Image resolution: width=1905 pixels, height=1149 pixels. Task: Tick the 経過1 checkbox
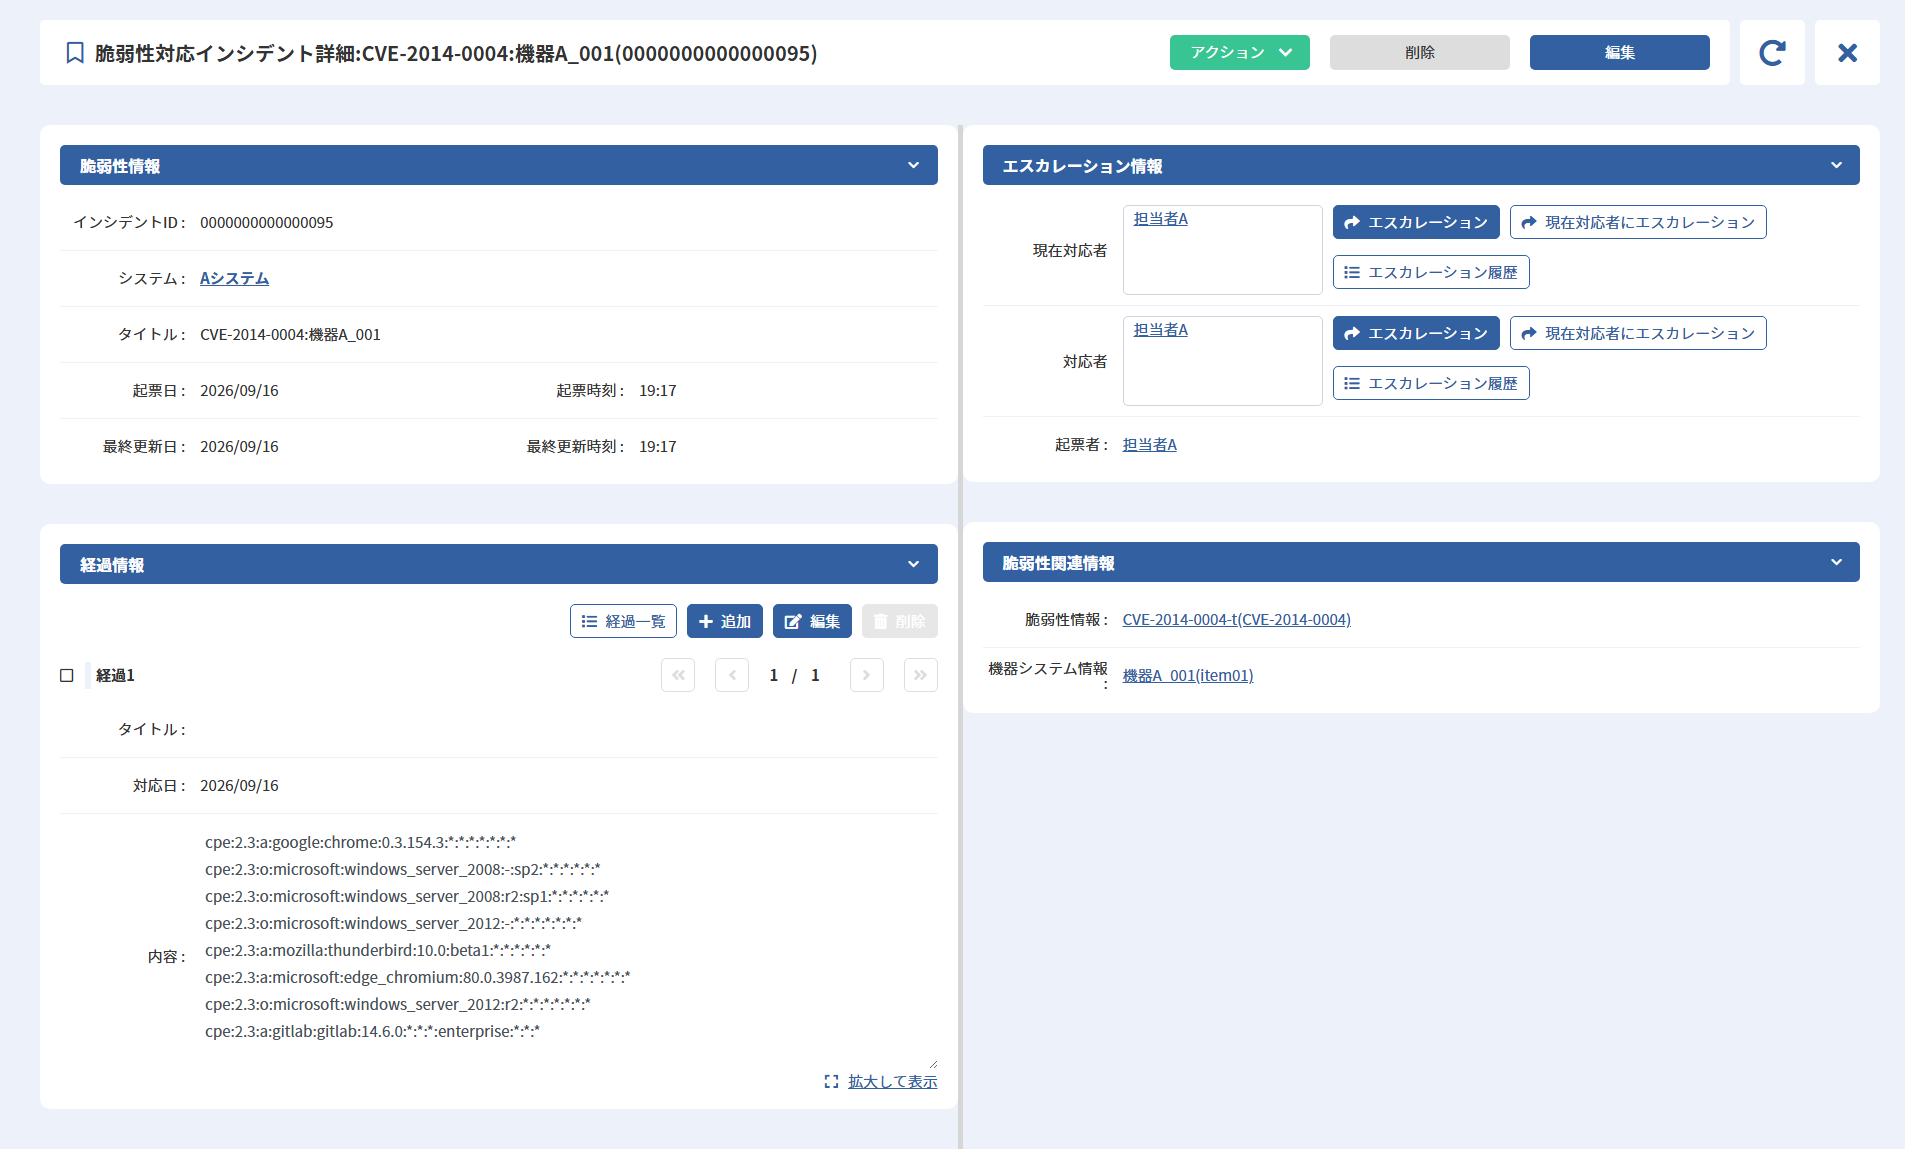pyautogui.click(x=67, y=676)
